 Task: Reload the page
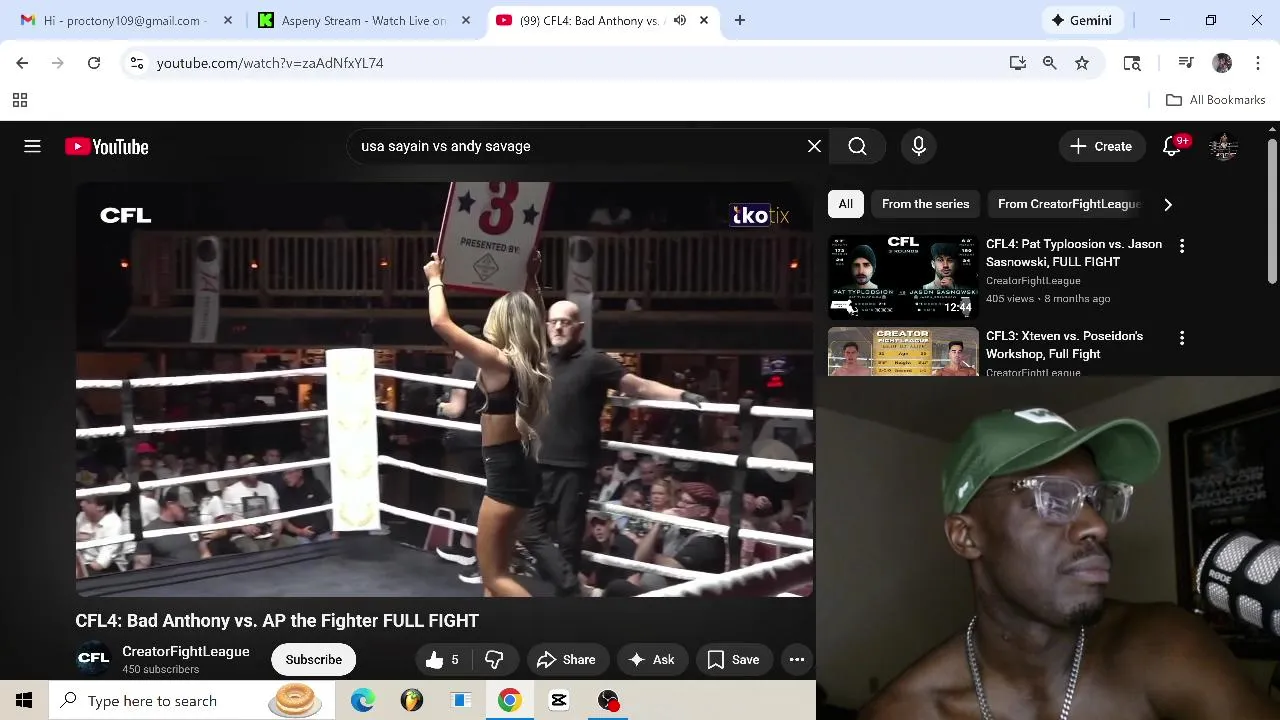[94, 63]
